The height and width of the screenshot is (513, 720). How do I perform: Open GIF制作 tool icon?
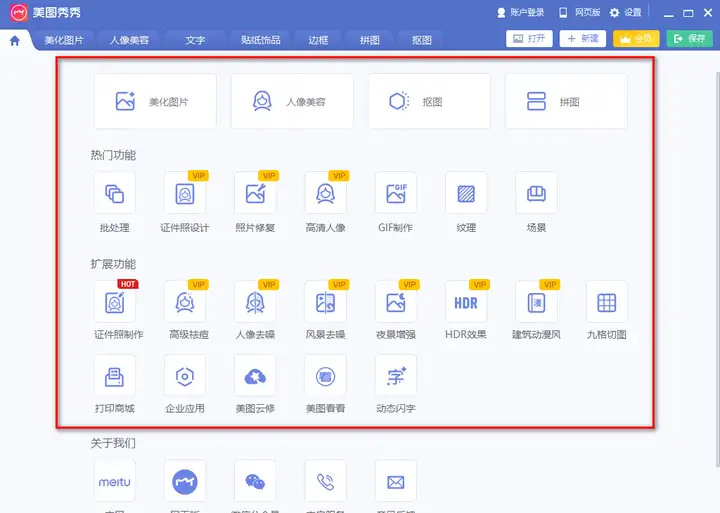396,193
